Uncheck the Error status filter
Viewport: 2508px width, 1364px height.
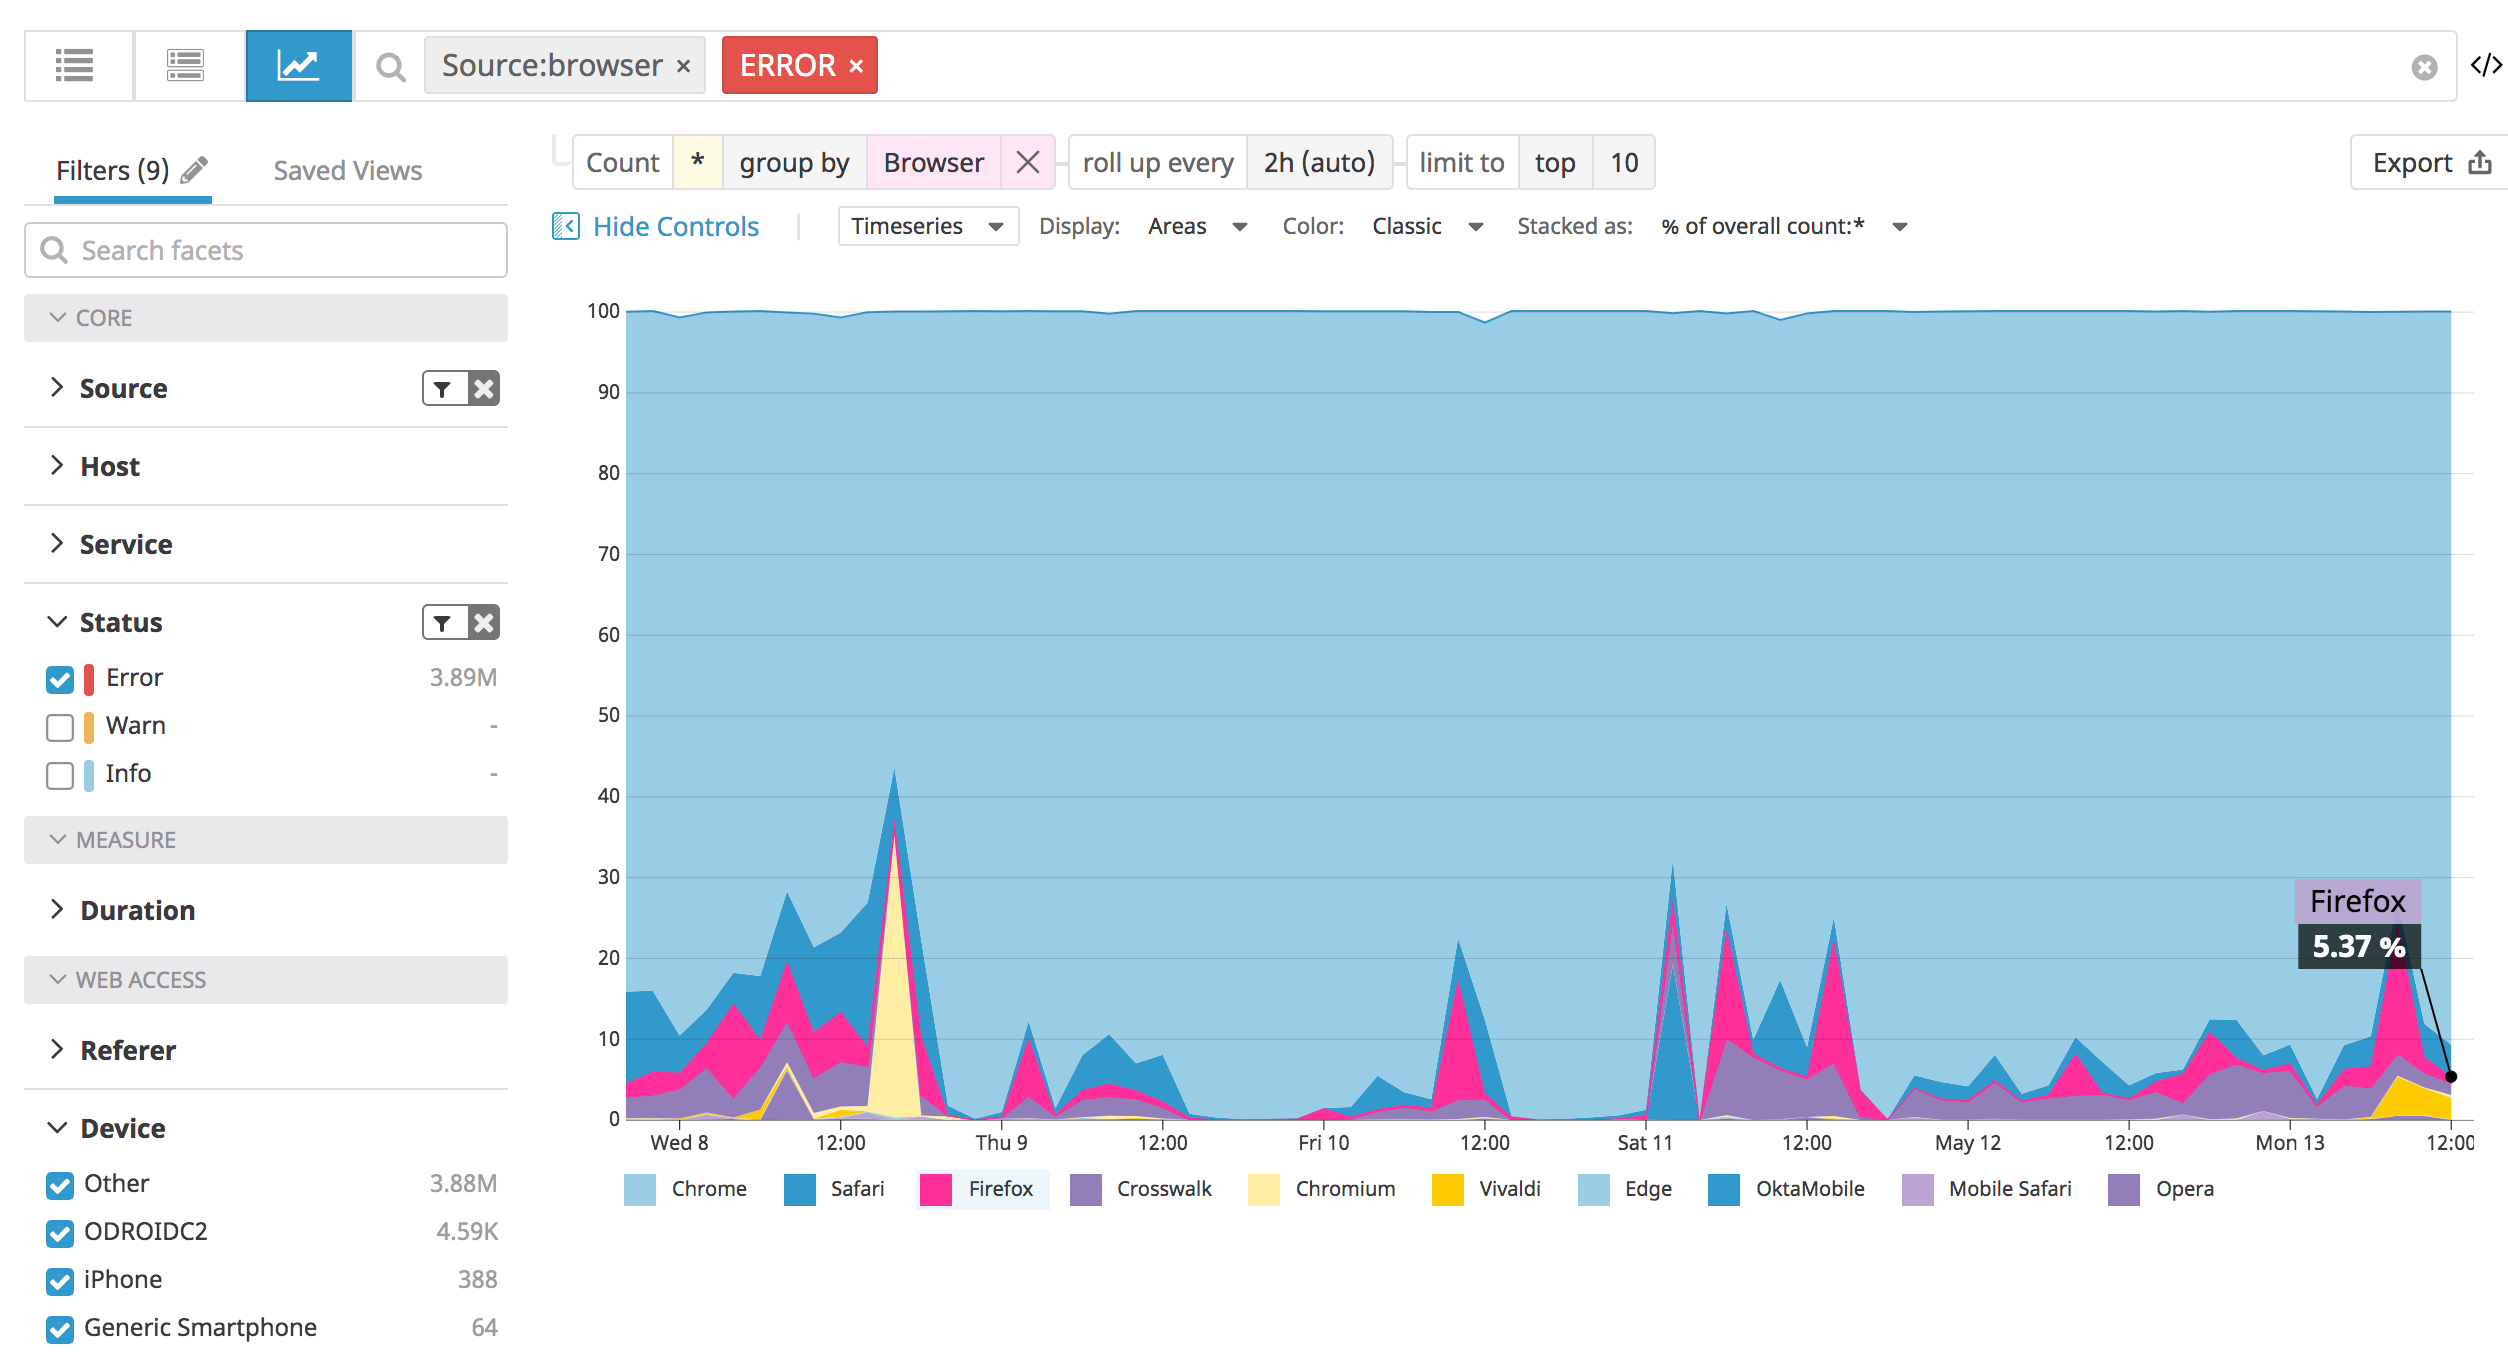(59, 679)
